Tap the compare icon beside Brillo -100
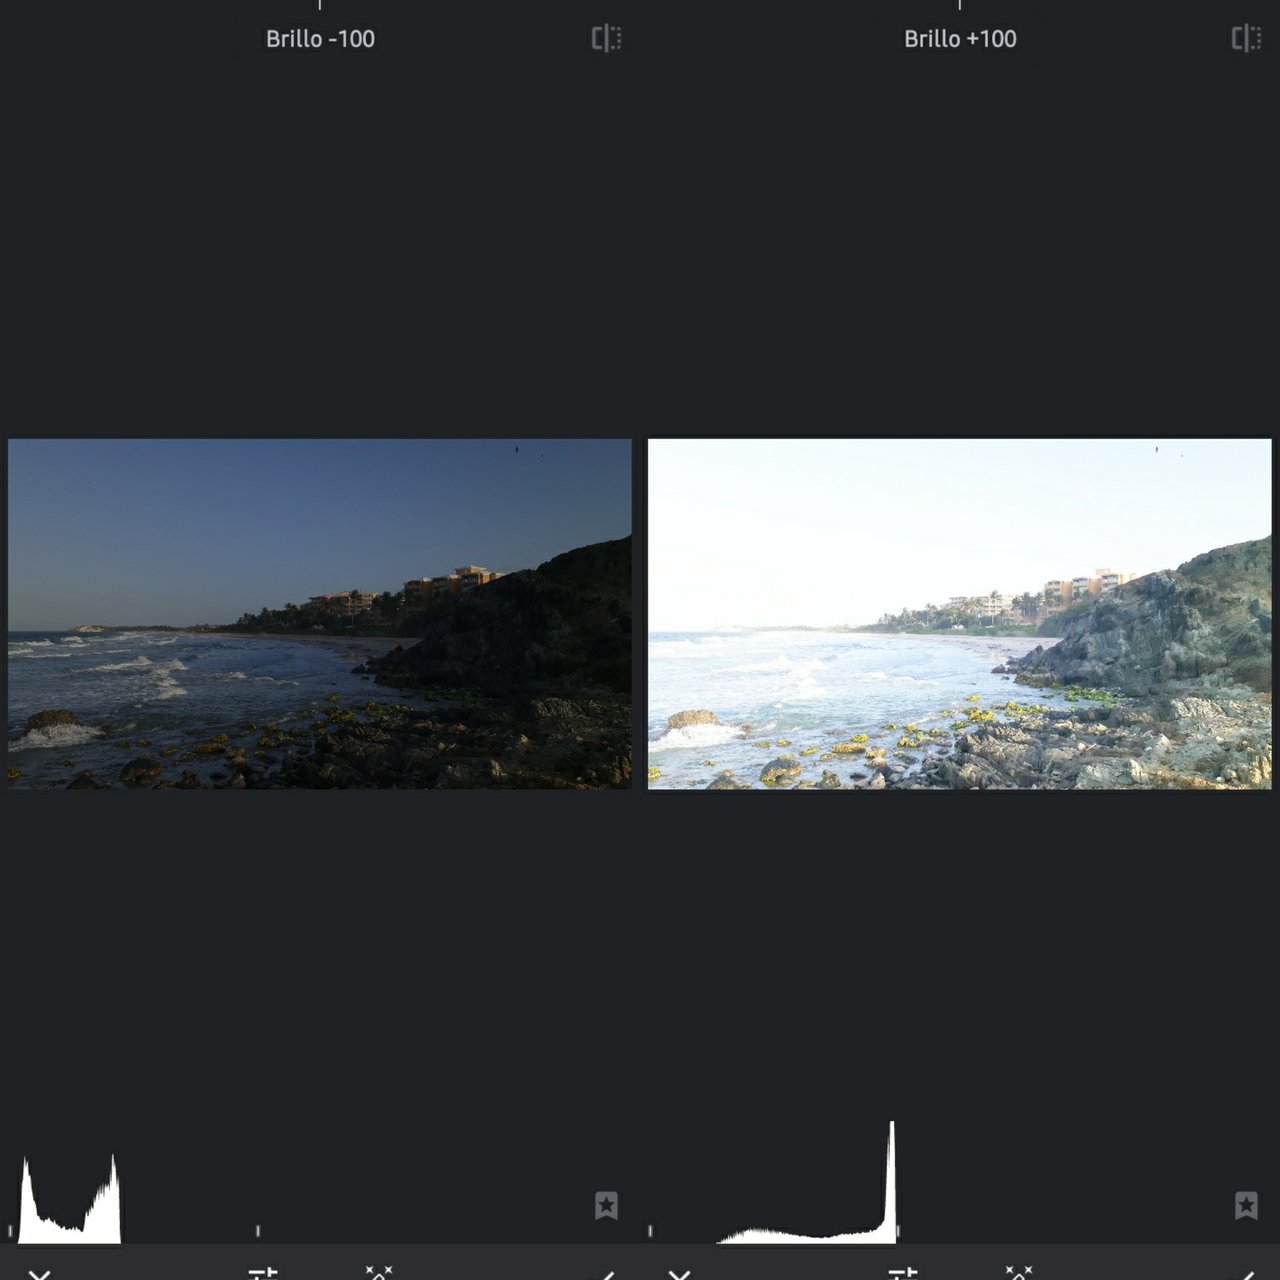The image size is (1280, 1280). click(606, 39)
